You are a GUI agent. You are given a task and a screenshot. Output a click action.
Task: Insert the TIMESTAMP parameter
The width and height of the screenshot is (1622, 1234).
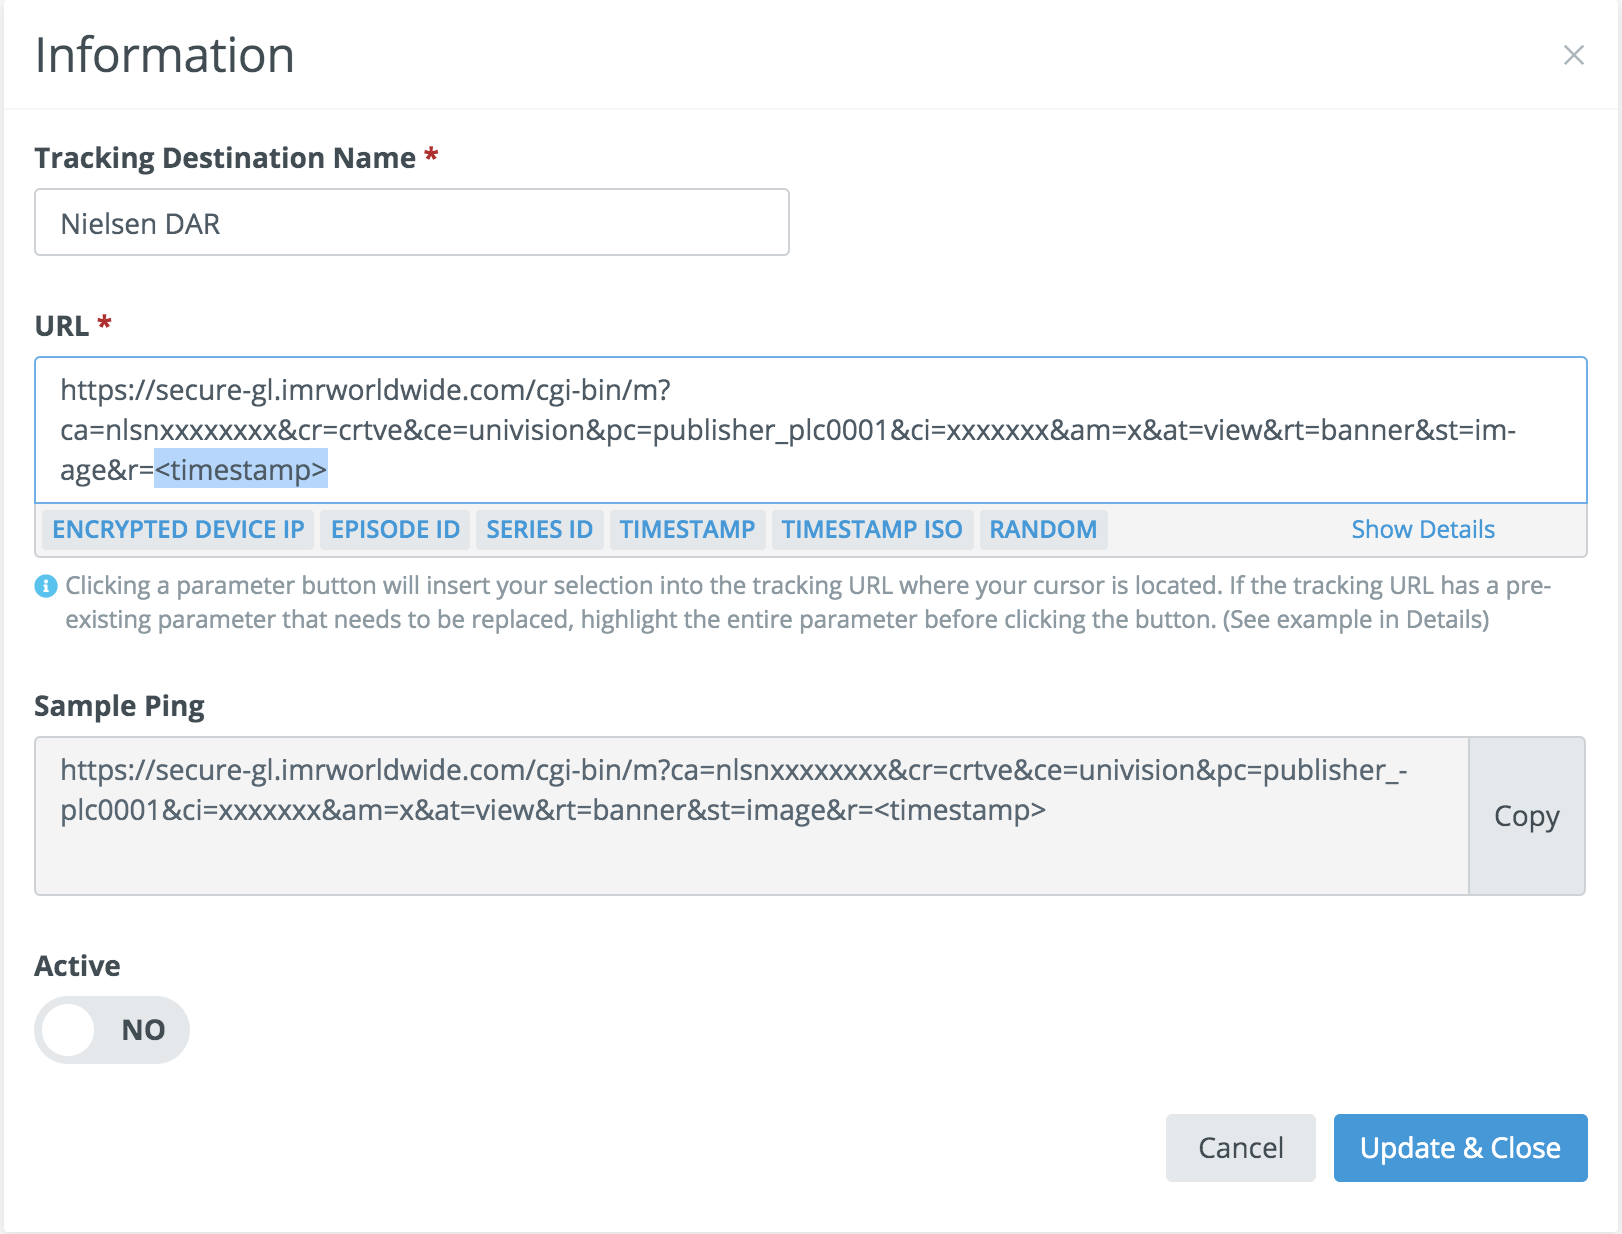click(687, 529)
